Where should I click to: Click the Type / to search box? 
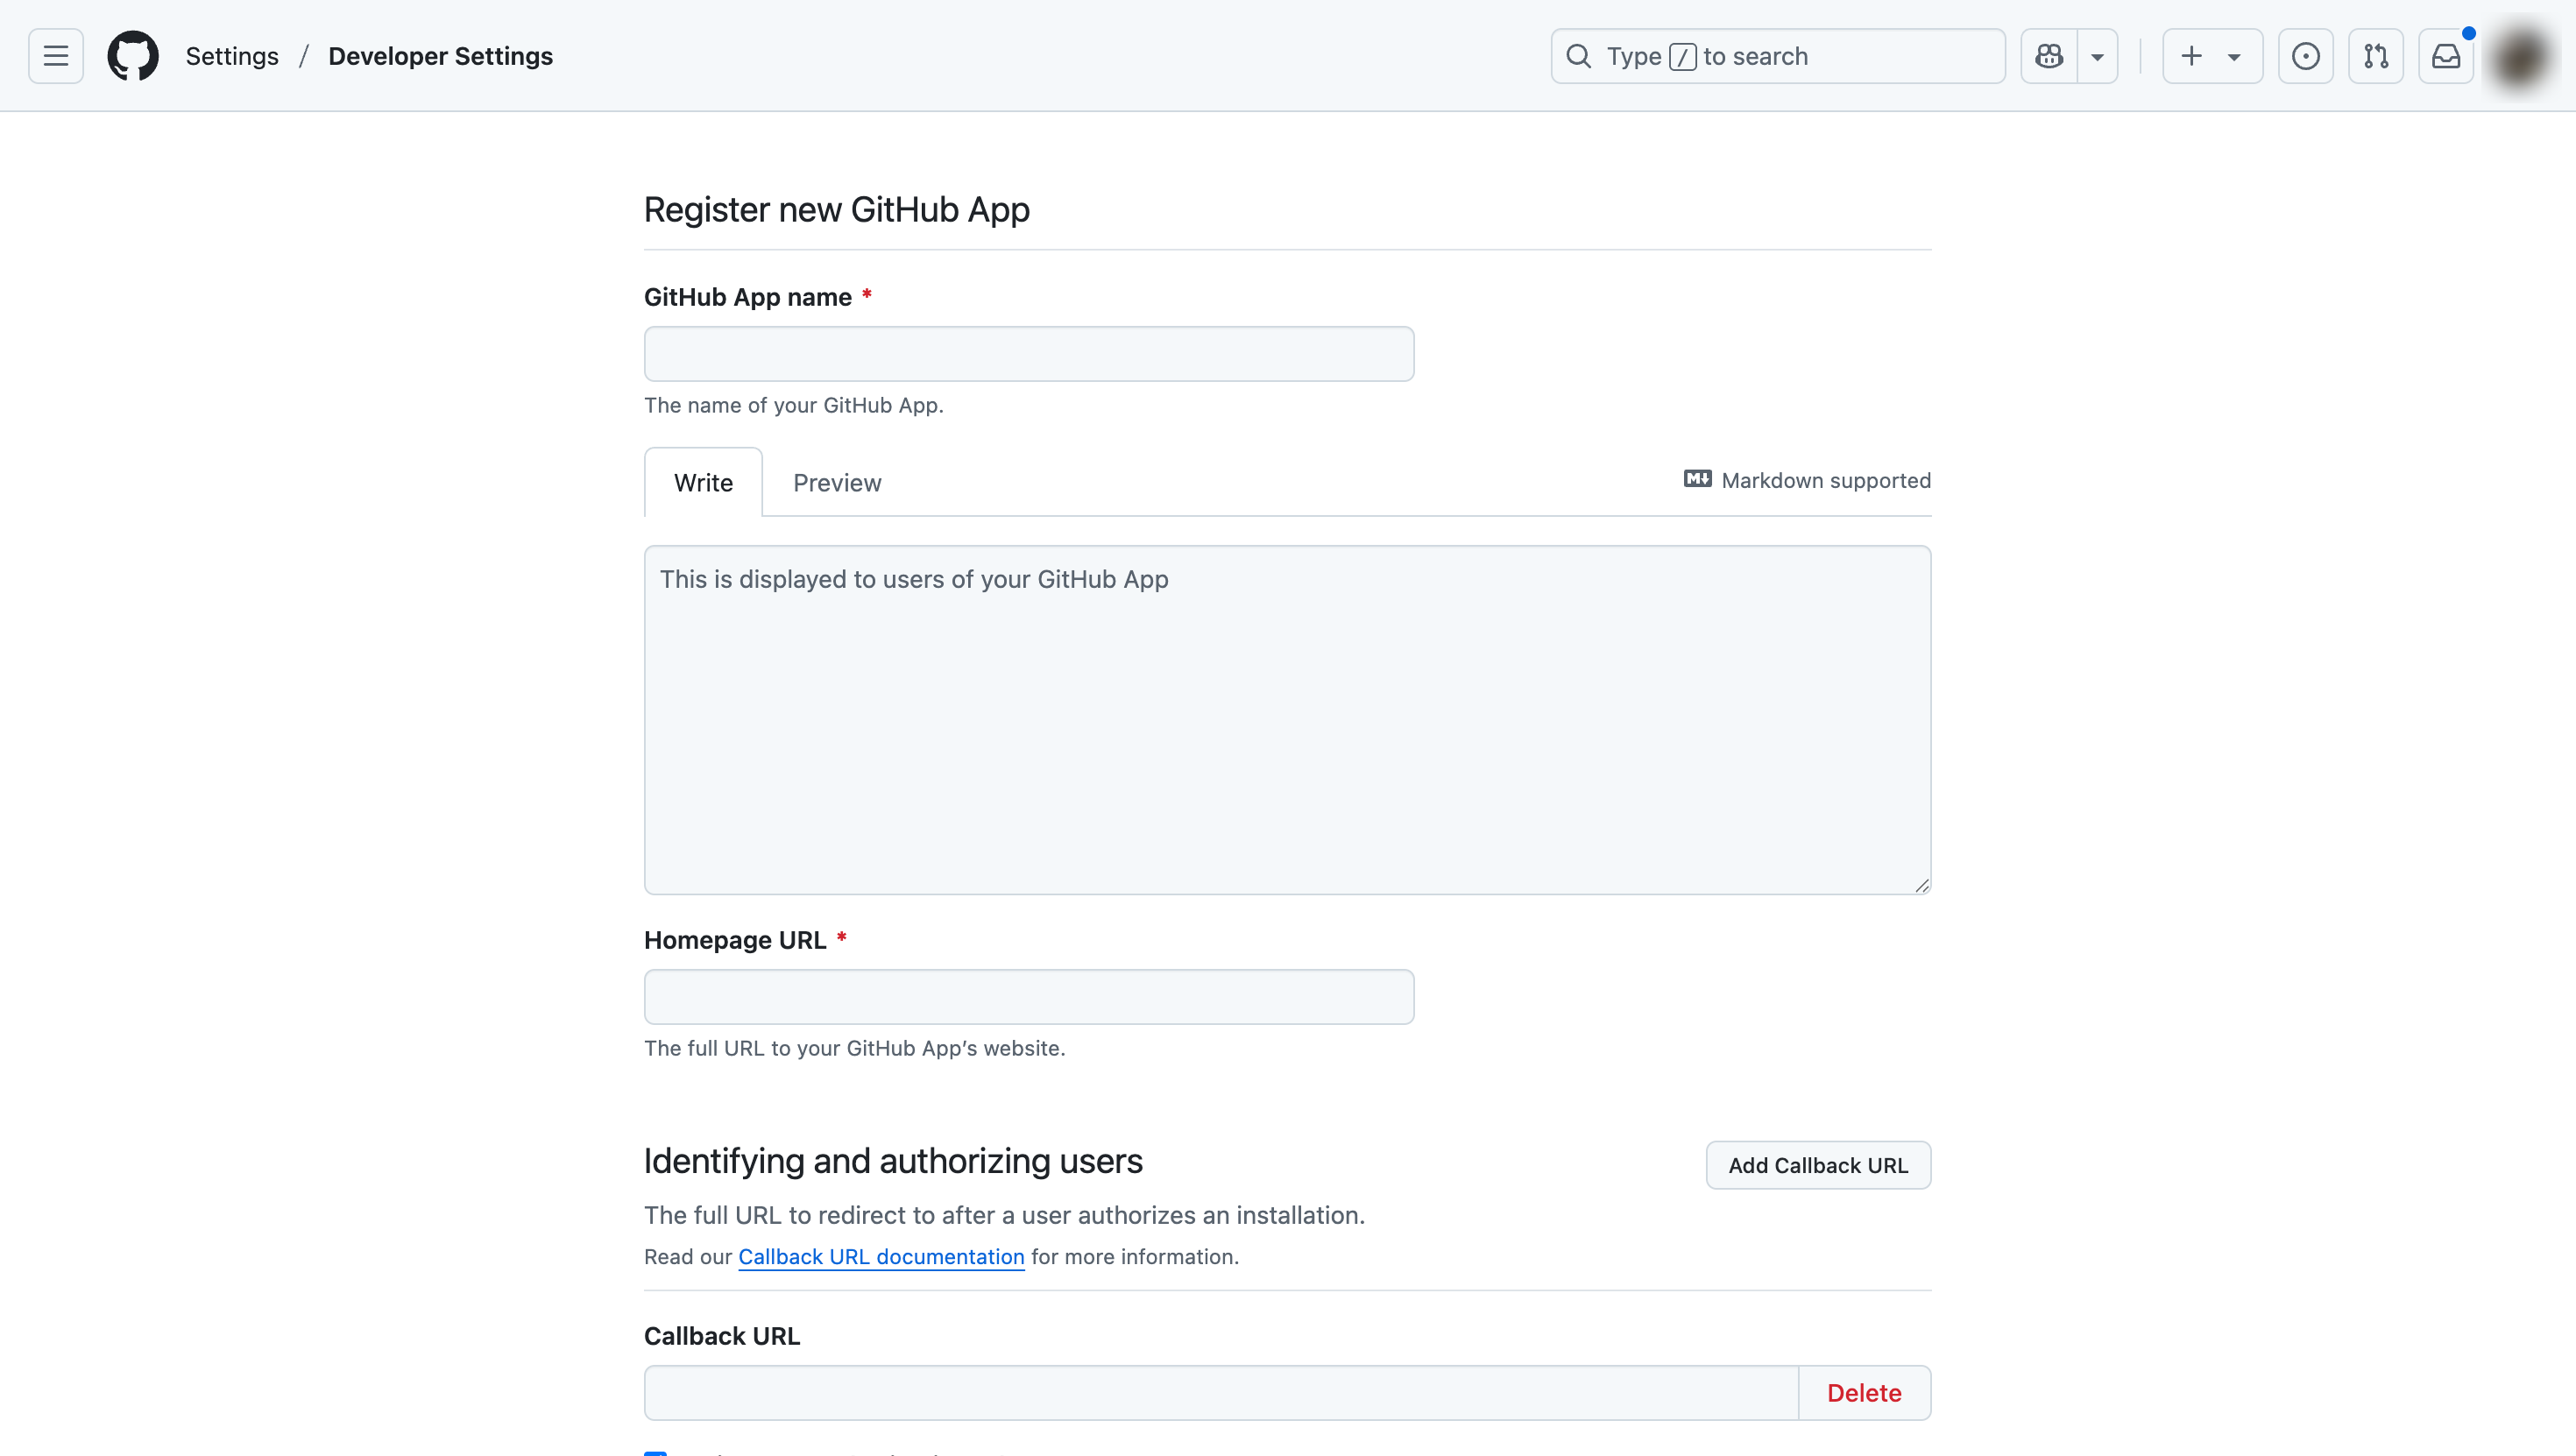point(1777,56)
